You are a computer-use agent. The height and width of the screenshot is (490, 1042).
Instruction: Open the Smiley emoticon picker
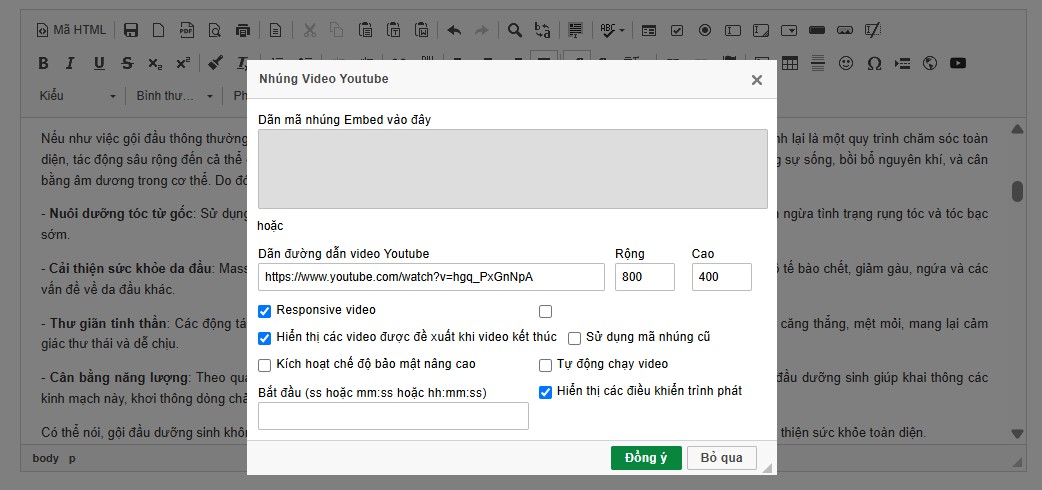tap(845, 63)
